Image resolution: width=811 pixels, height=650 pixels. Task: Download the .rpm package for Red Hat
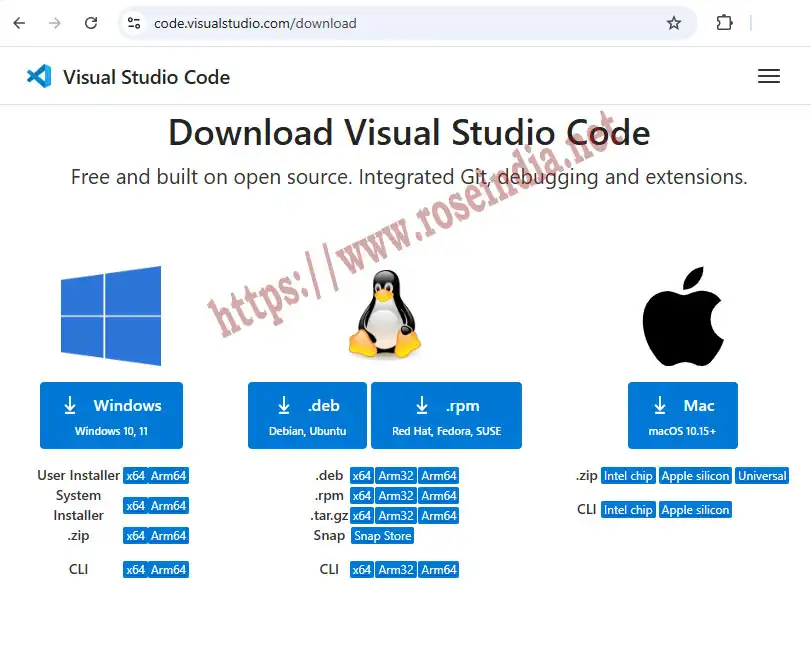(x=446, y=415)
